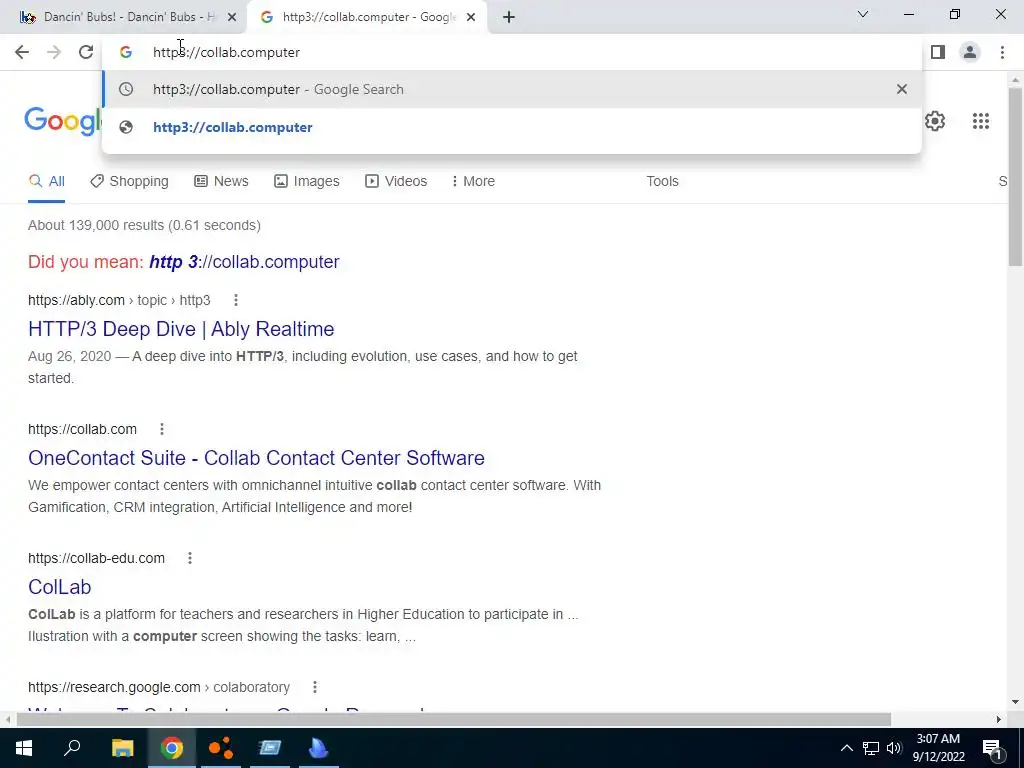
Task: Open the Windows Start menu
Action: pyautogui.click(x=24, y=748)
